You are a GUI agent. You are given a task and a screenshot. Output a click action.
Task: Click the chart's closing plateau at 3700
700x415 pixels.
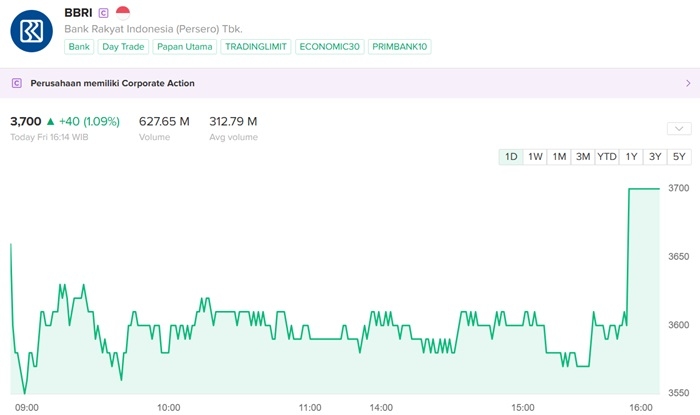[x=644, y=189]
